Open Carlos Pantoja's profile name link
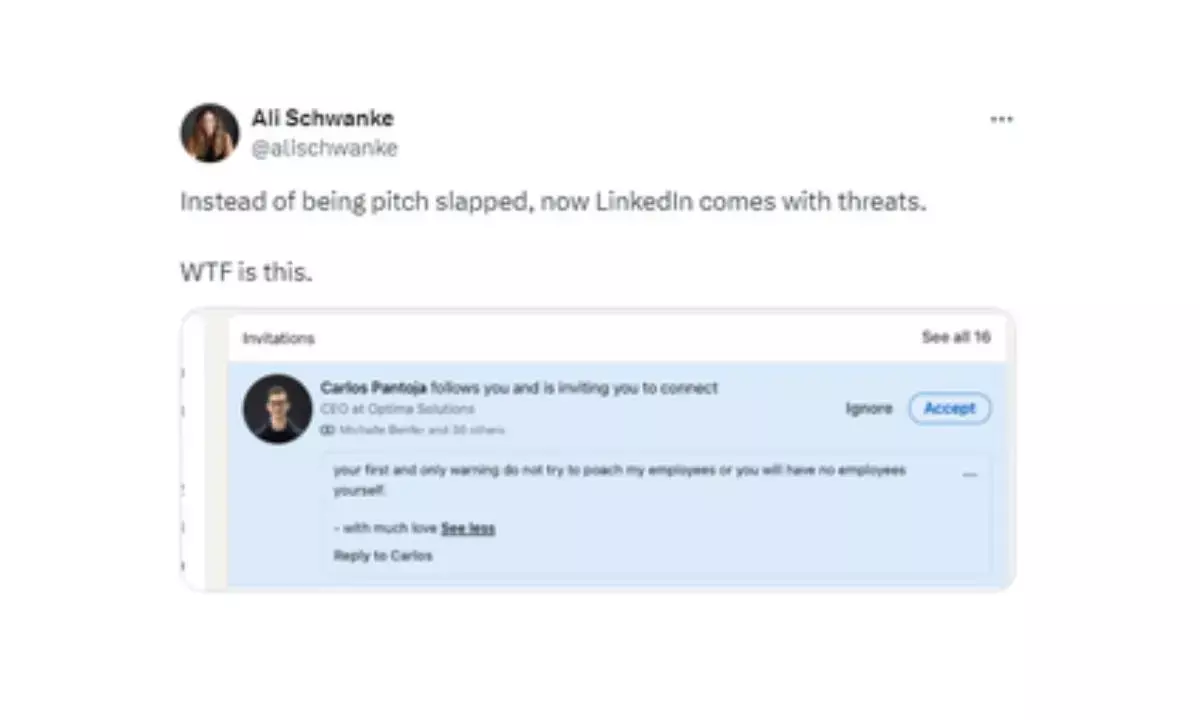Screen dimensions: 1200x720 [x=373, y=388]
